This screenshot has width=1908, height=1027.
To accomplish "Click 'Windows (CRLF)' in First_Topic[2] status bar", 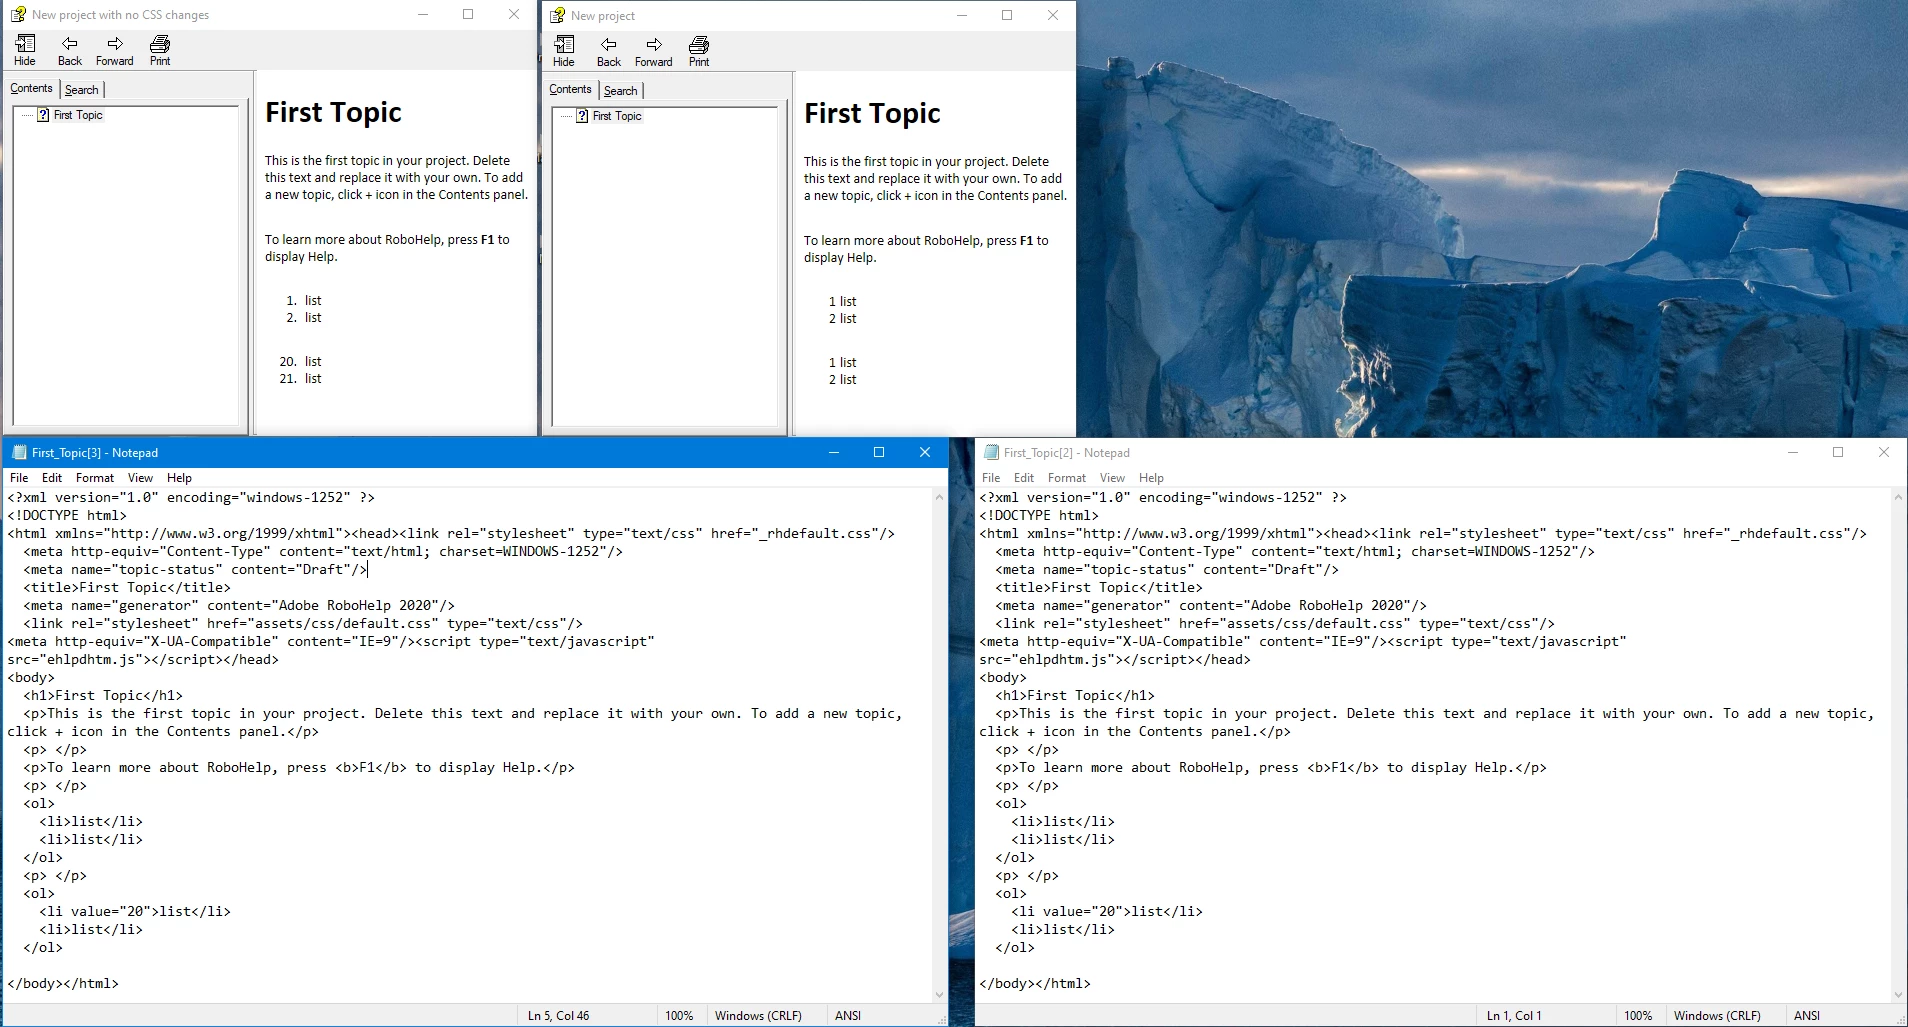I will 1717,1016.
